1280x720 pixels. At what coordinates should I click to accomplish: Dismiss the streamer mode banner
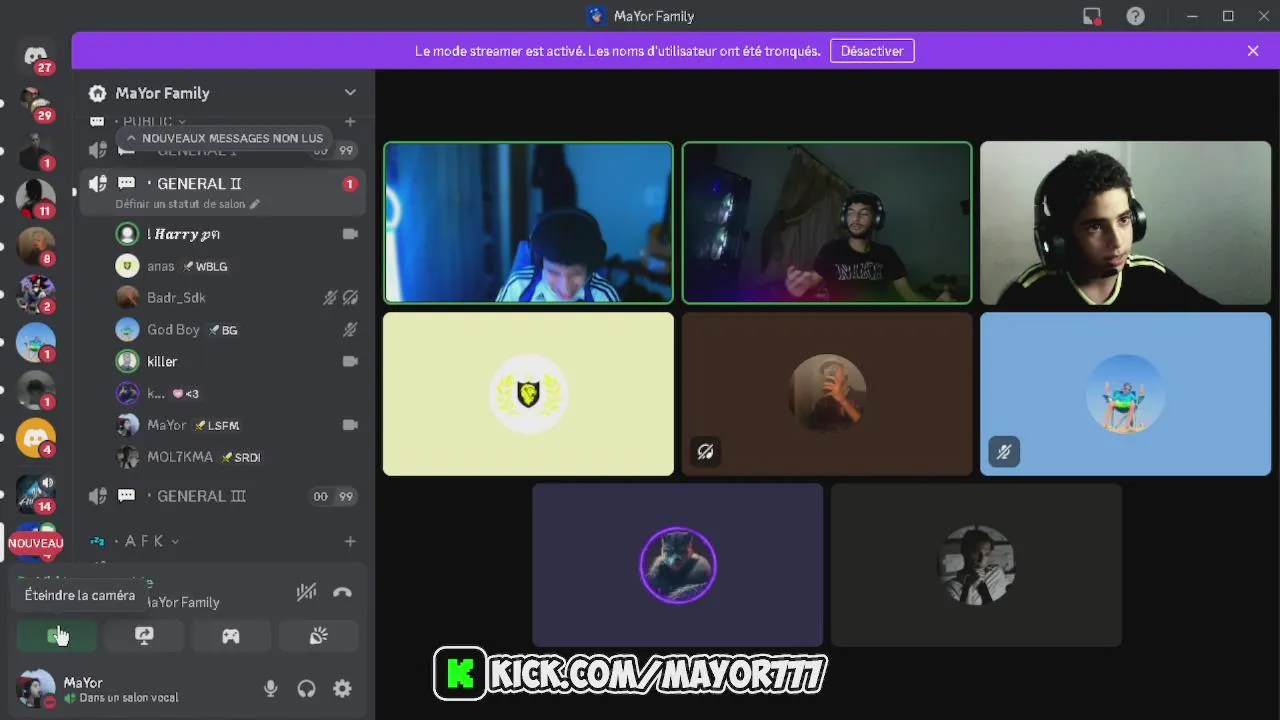[1253, 51]
